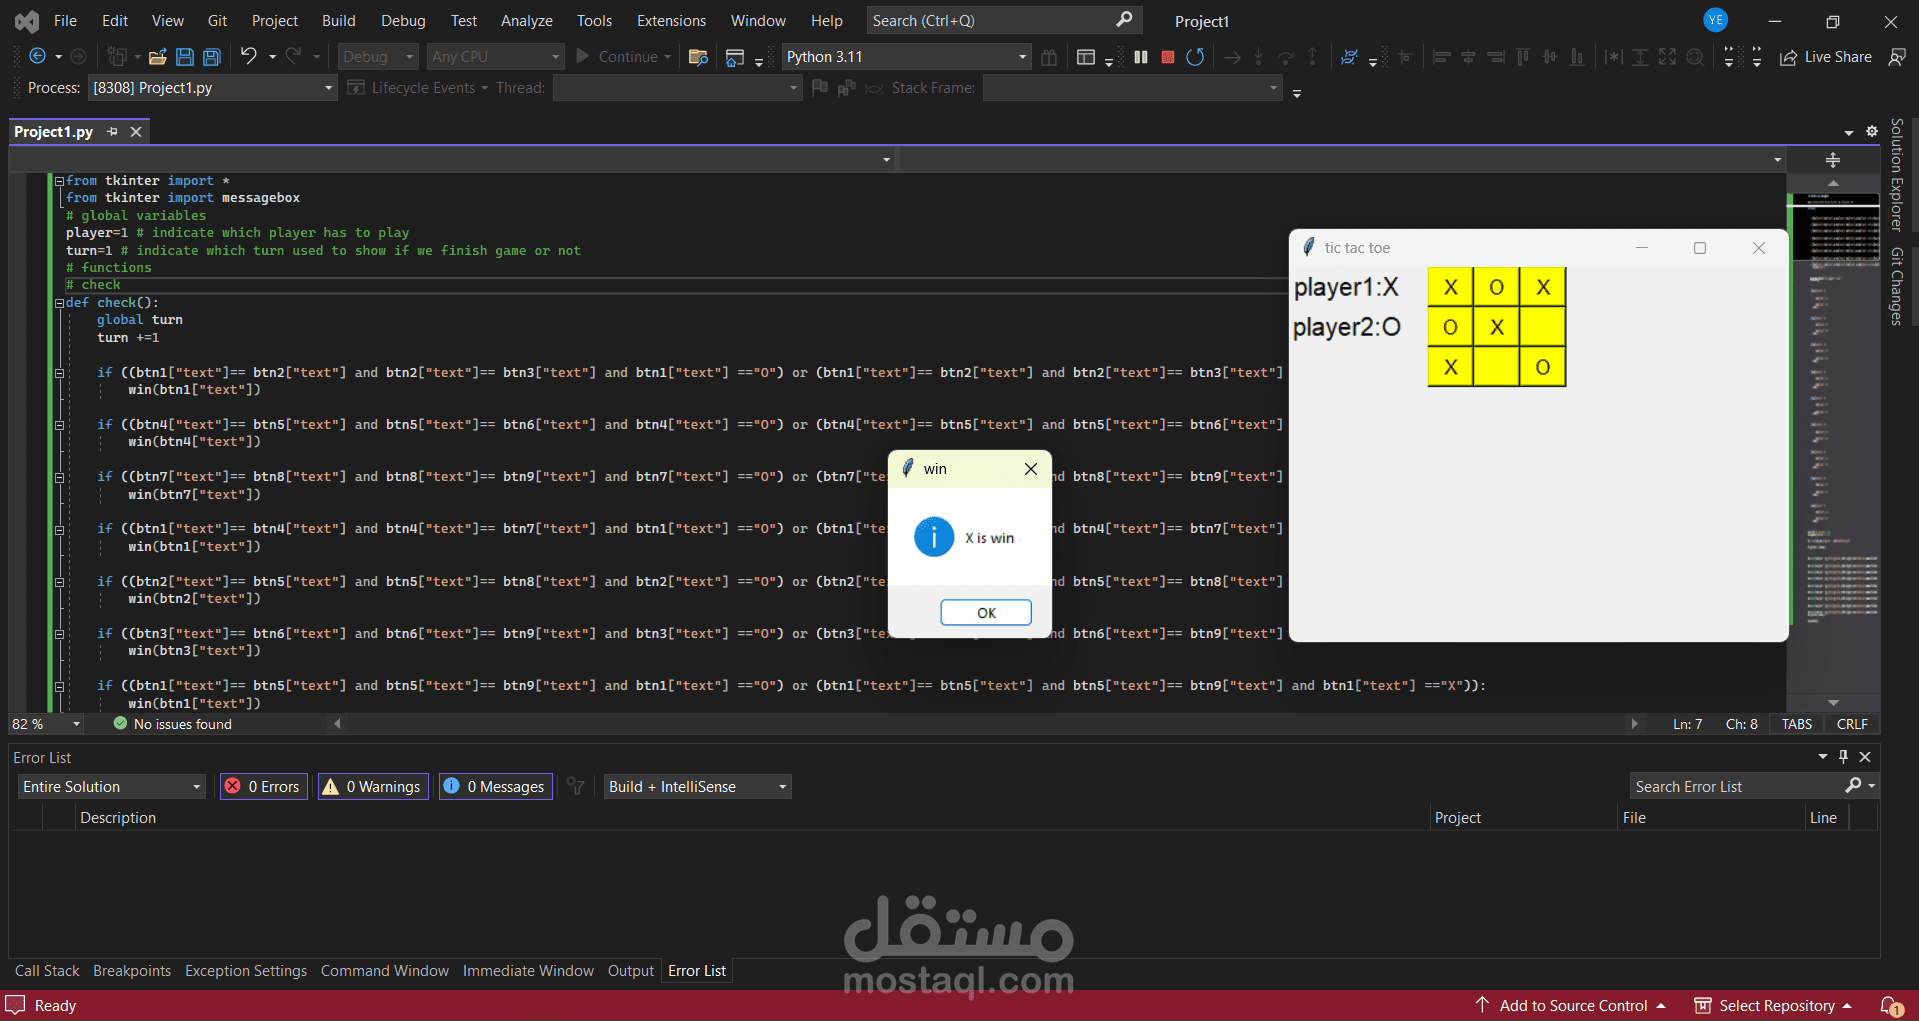Open the editor settings gear icon
This screenshot has width=1919, height=1021.
click(1872, 131)
